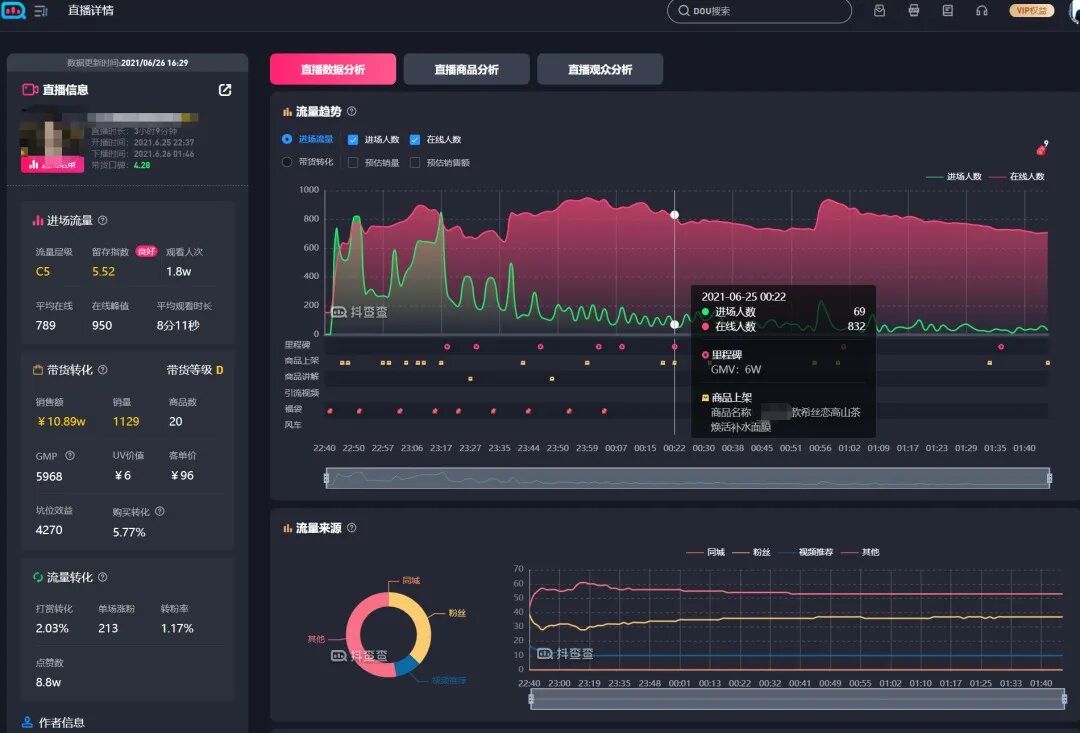Image resolution: width=1080 pixels, height=733 pixels.
Task: Click the 作者信息 person icon
Action: (x=27, y=722)
